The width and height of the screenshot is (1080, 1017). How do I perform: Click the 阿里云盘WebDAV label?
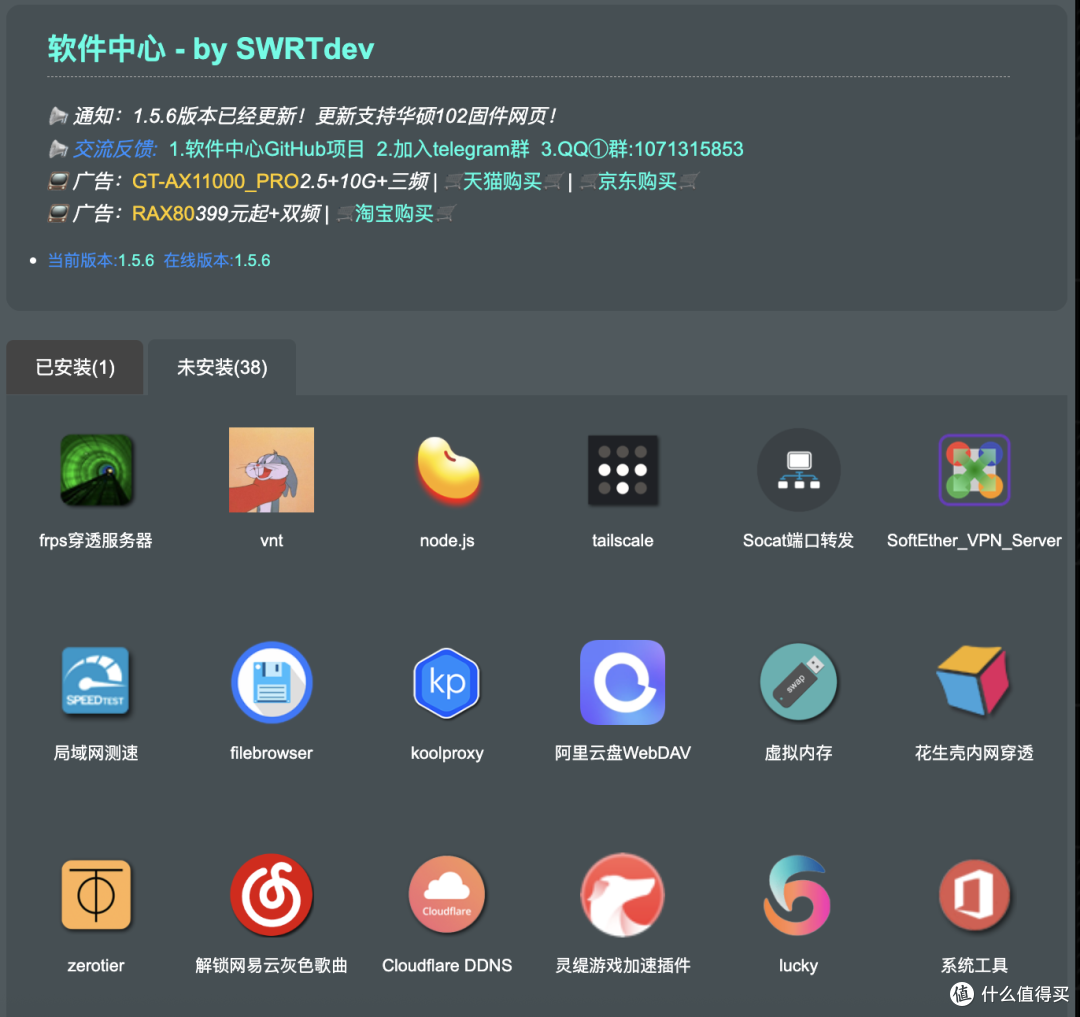(623, 753)
